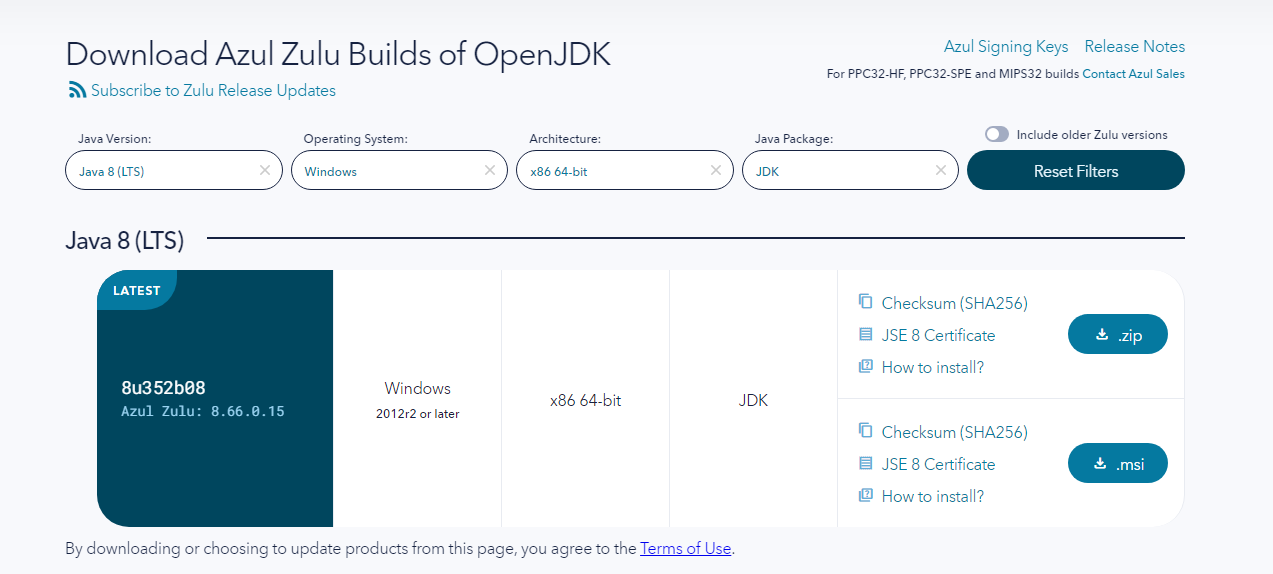View JSE 8 Certificate for .zip
Screen dimensions: 1273x574
tap(938, 335)
